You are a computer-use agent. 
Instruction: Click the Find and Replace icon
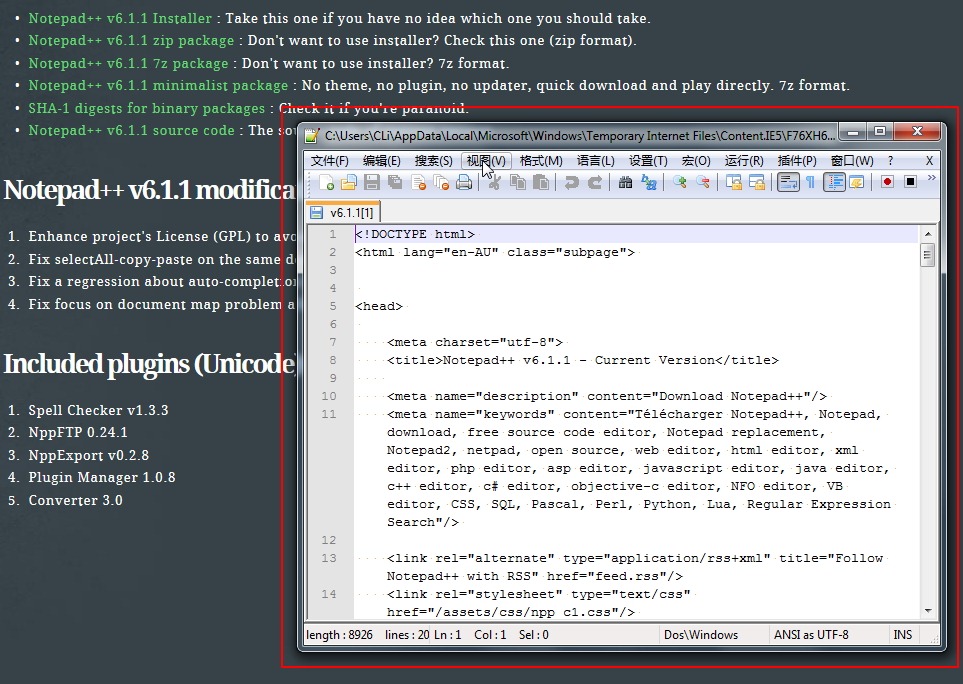(649, 182)
